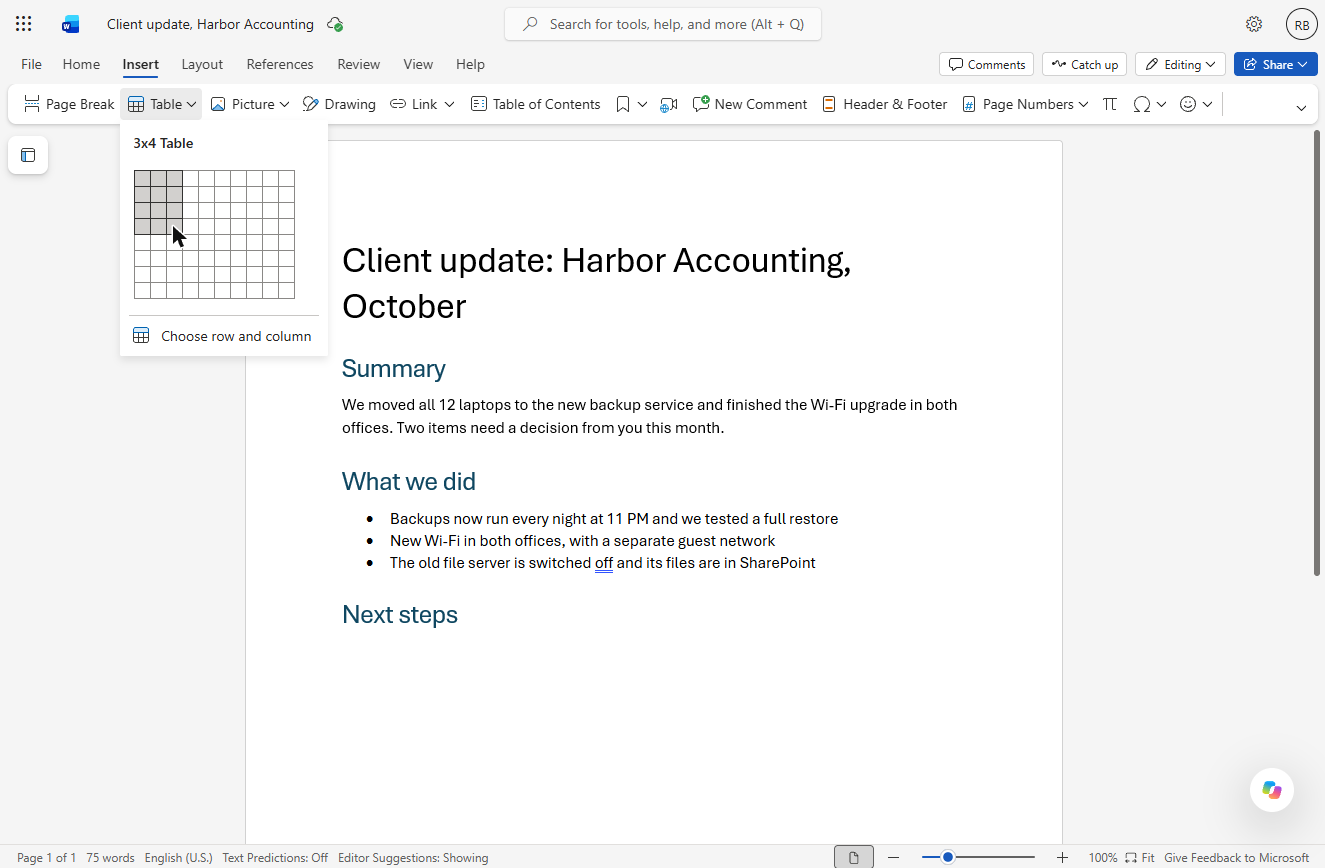
Task: Open Header & Footer
Action: [884, 104]
